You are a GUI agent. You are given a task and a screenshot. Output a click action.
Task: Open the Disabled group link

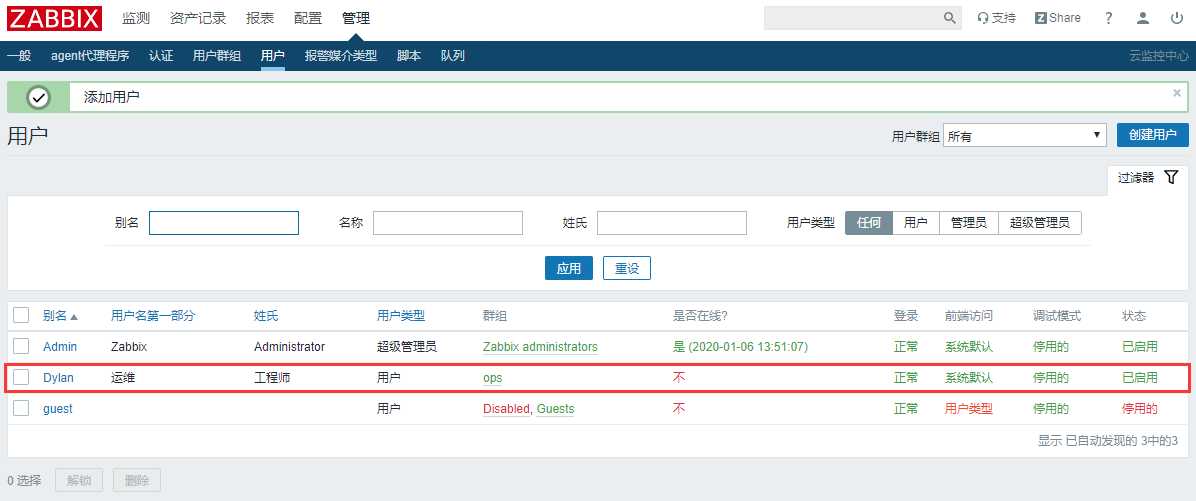(506, 409)
